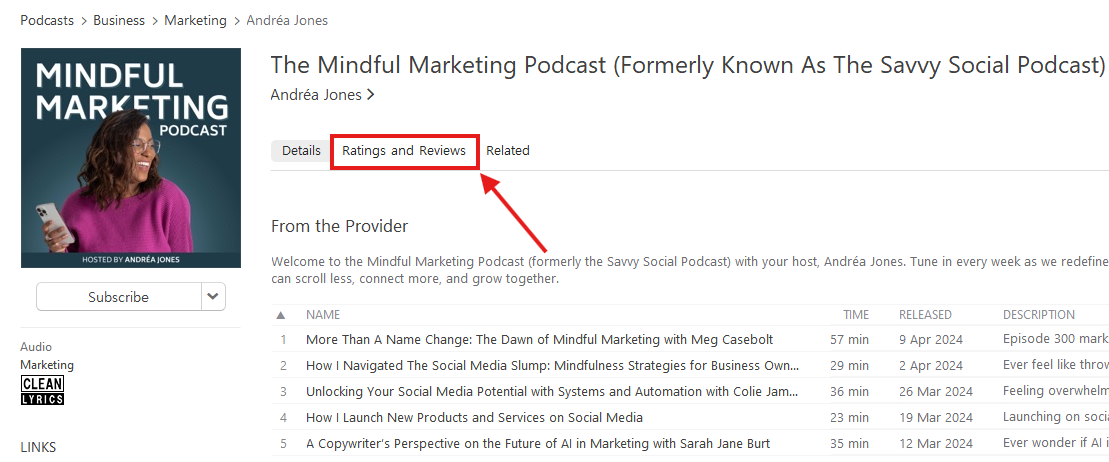Sort episodes by the RELEASED column
Viewport: 1109px width, 462px height.
point(925,315)
